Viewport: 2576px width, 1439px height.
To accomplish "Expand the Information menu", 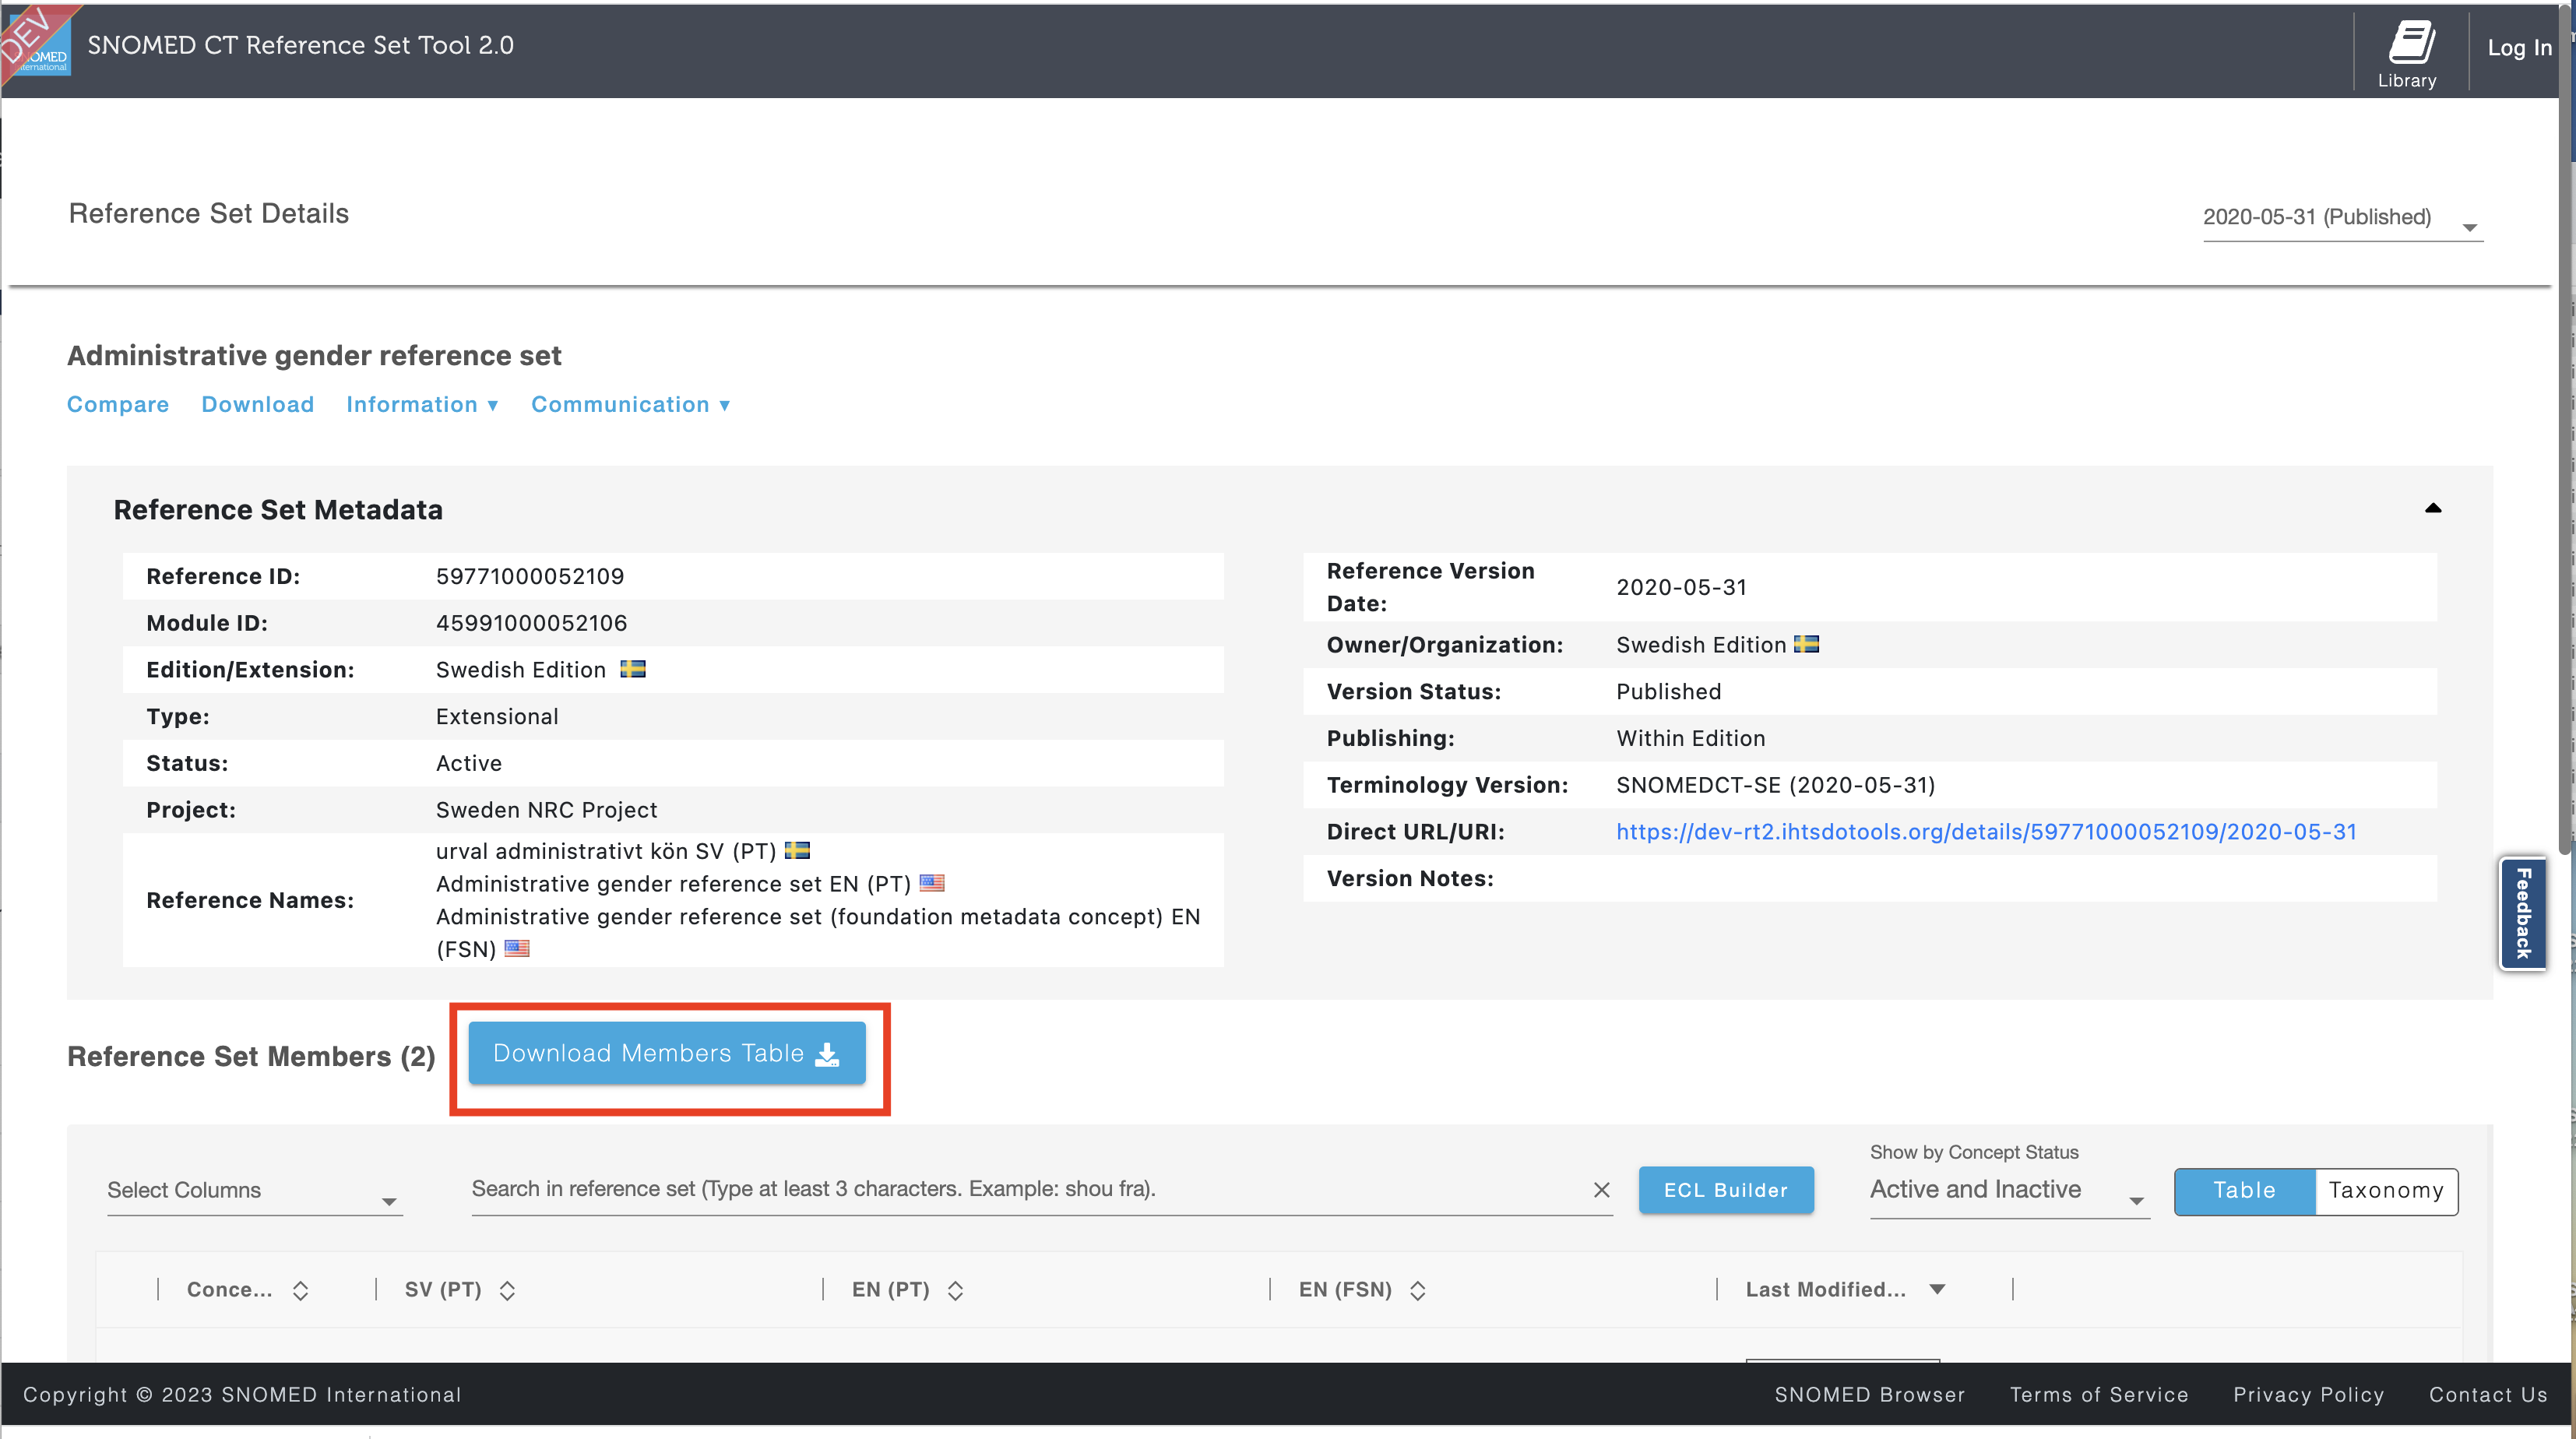I will 422,404.
